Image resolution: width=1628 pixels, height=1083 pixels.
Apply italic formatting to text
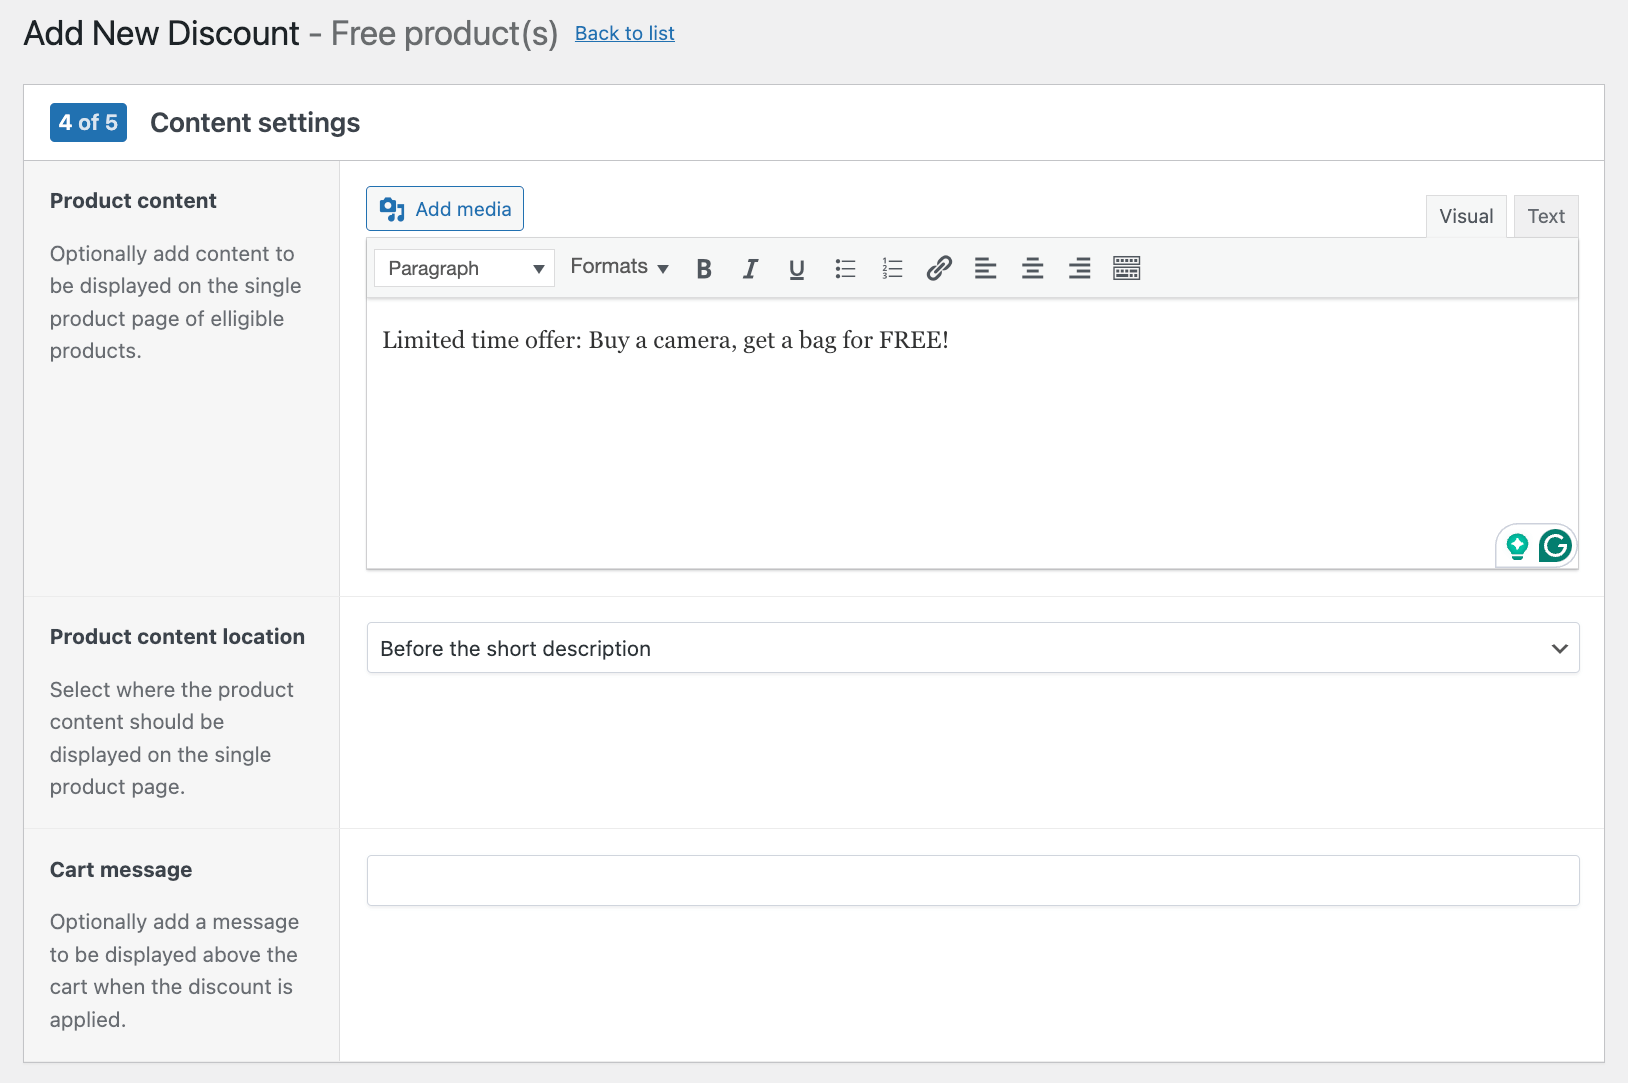[750, 268]
